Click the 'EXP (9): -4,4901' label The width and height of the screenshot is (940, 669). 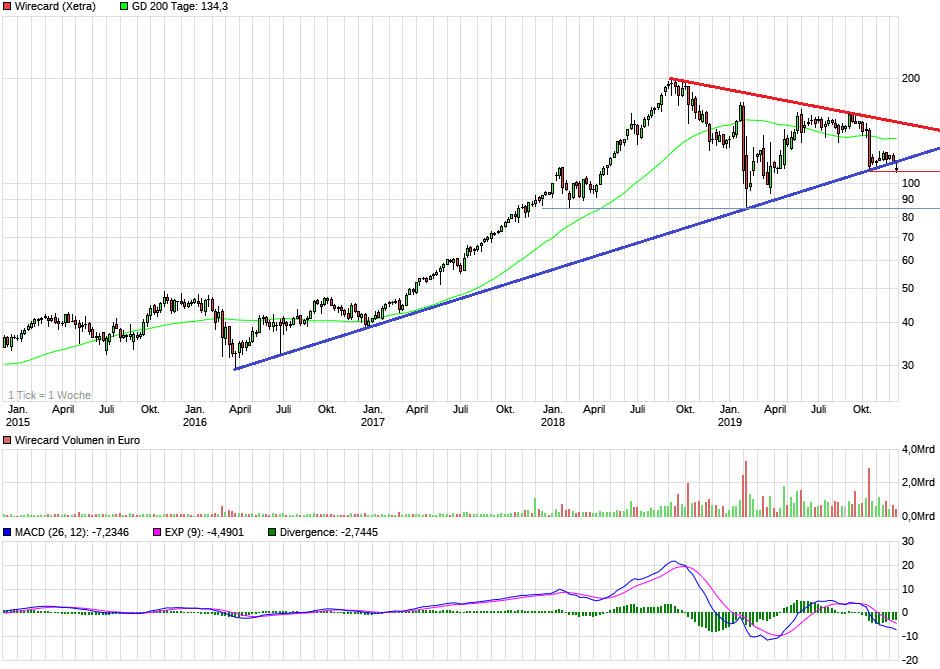204,532
